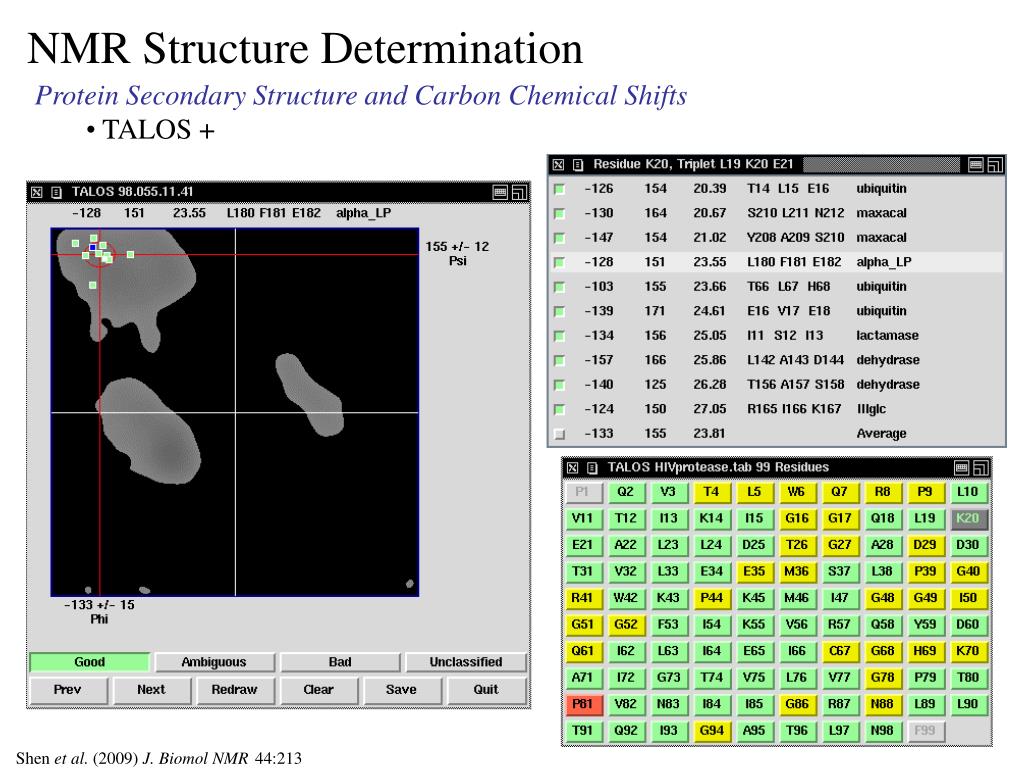This screenshot has height=768, width=1024.
Task: Select residue G78 in residue grid
Action: [x=882, y=678]
